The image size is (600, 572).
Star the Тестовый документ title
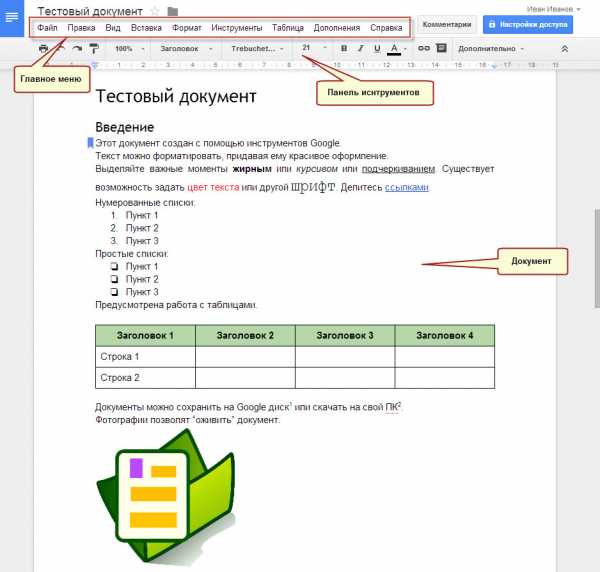pyautogui.click(x=155, y=11)
